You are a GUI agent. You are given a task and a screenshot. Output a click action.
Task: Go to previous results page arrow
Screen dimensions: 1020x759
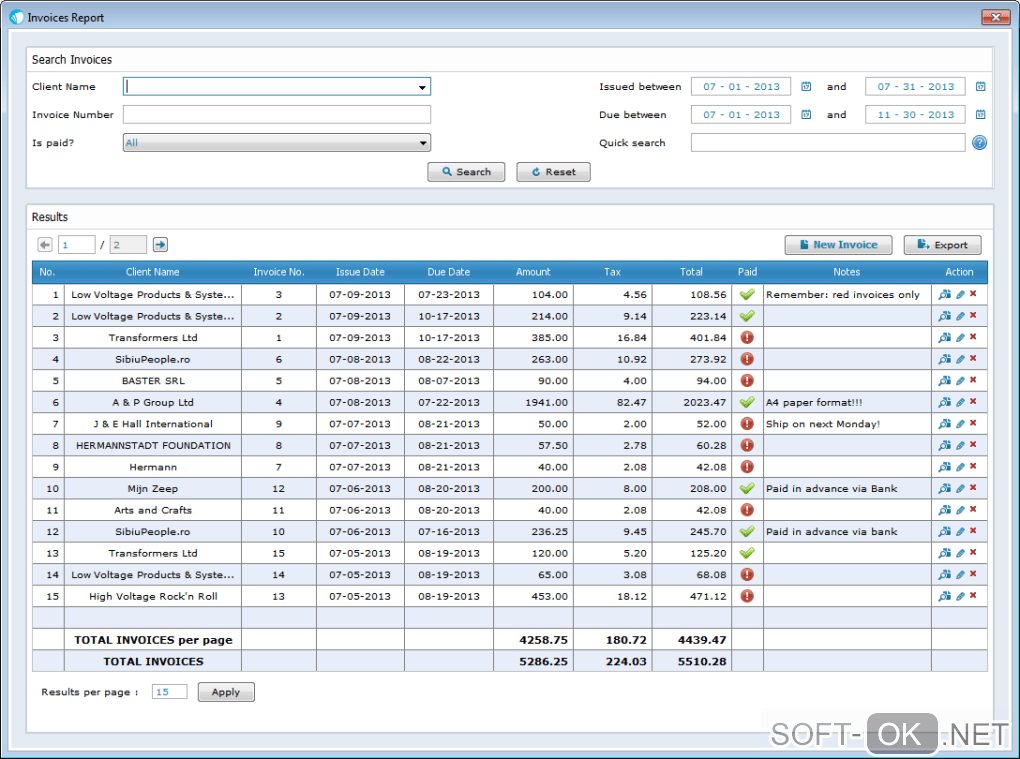pyautogui.click(x=45, y=245)
